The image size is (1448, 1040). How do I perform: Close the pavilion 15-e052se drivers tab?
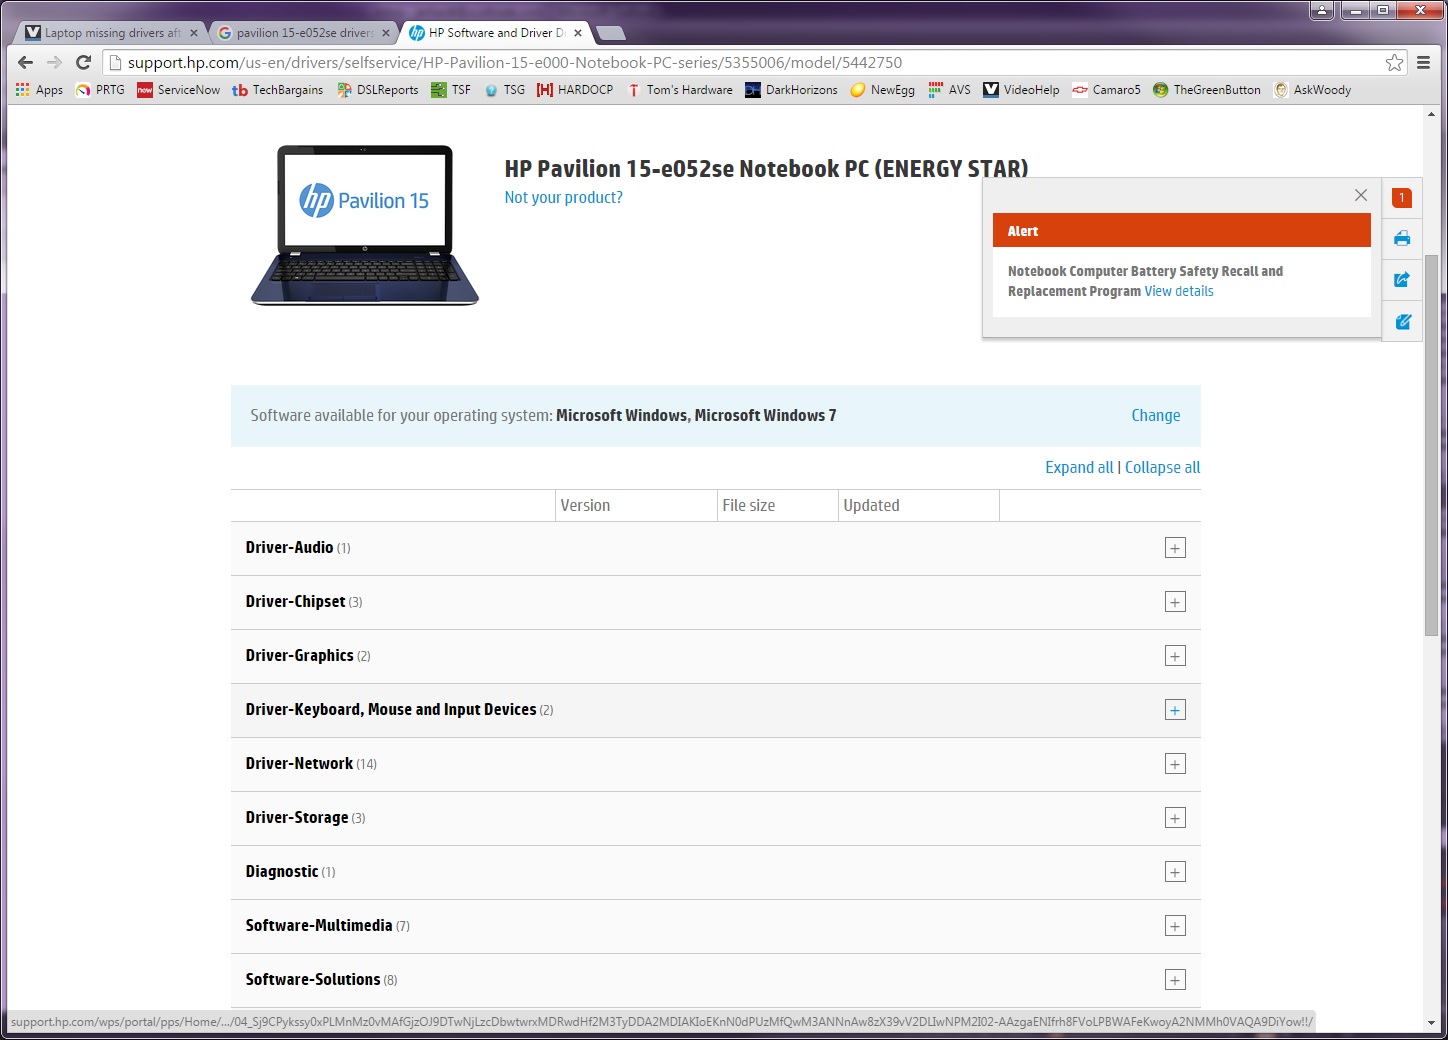(386, 33)
